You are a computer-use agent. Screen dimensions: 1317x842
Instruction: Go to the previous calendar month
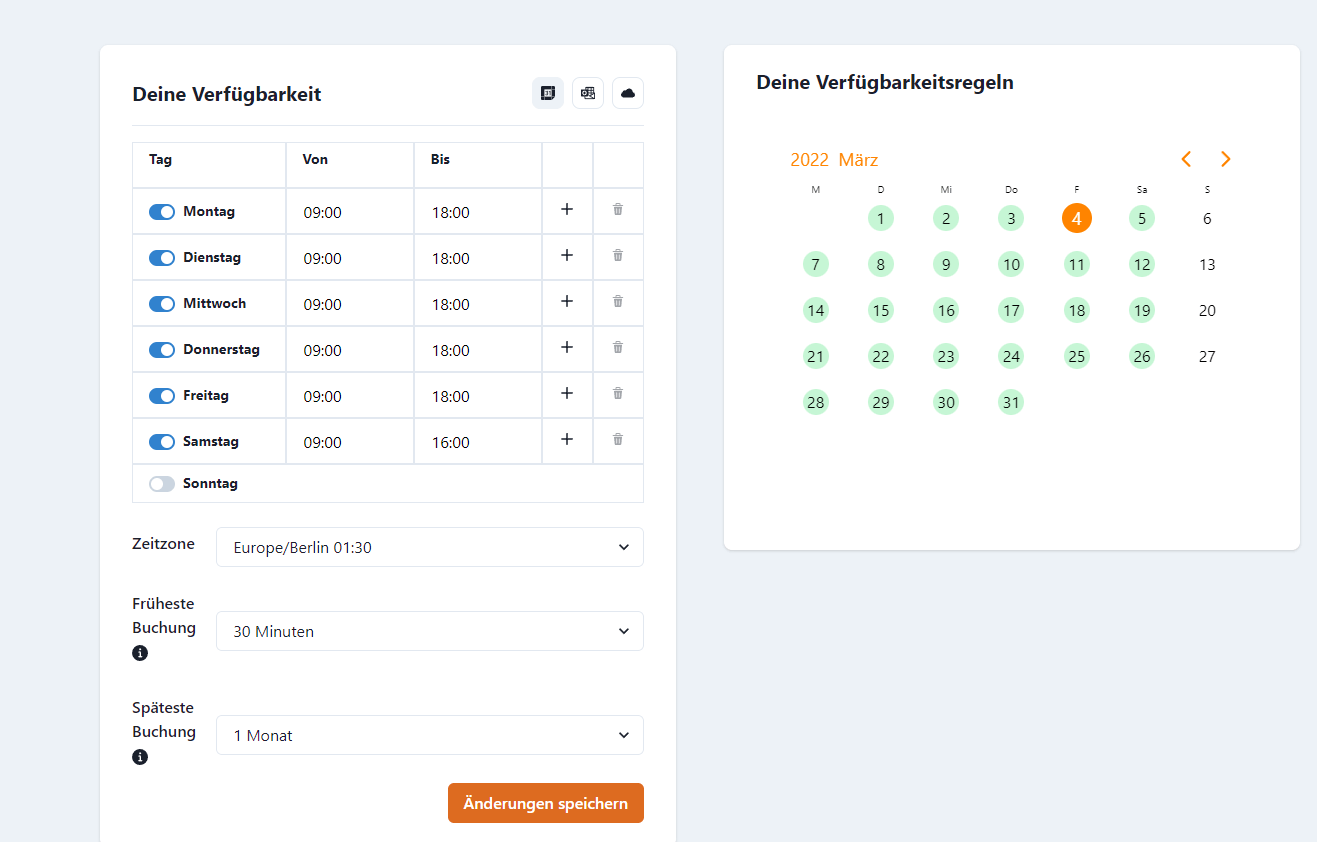(1186, 159)
